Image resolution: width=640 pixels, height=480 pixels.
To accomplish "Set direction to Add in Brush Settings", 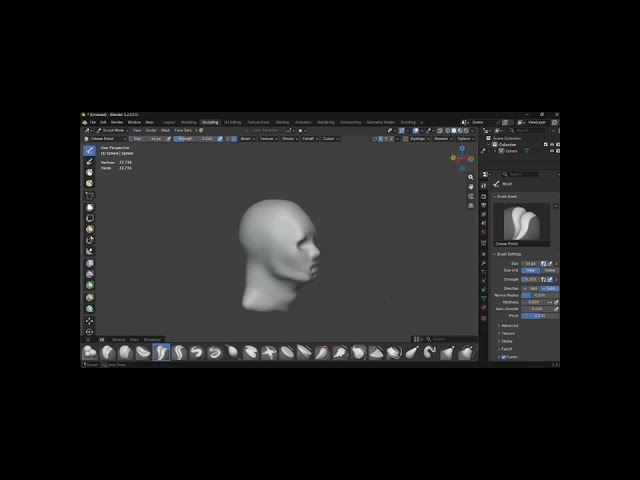I will coord(531,288).
